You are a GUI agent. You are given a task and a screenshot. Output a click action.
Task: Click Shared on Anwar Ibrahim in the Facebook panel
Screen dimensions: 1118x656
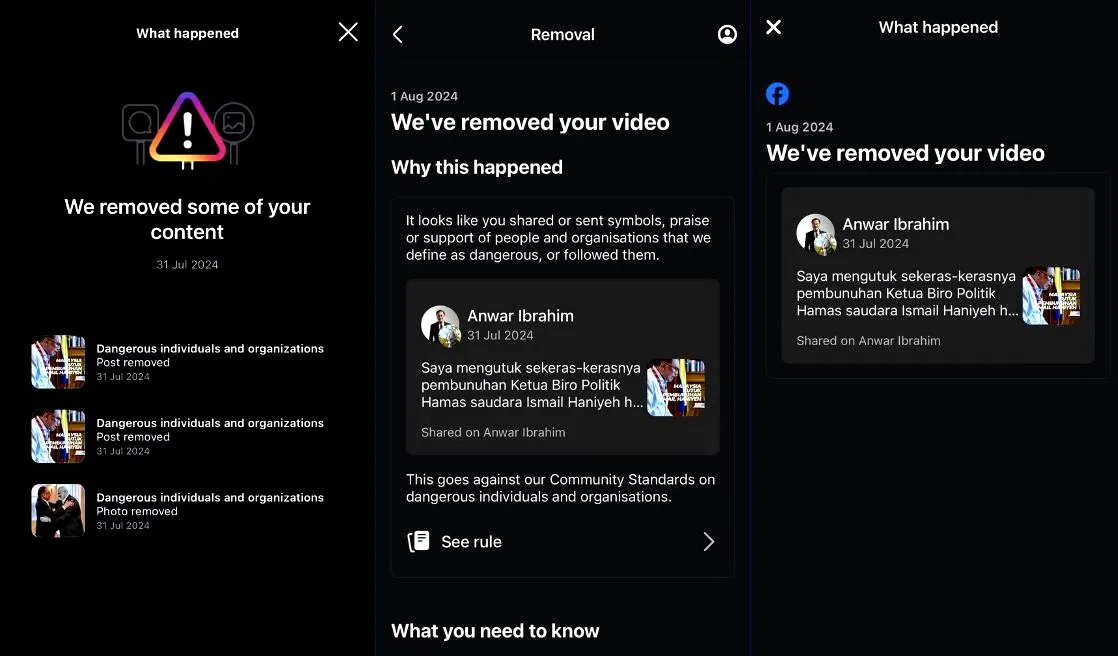(x=868, y=341)
